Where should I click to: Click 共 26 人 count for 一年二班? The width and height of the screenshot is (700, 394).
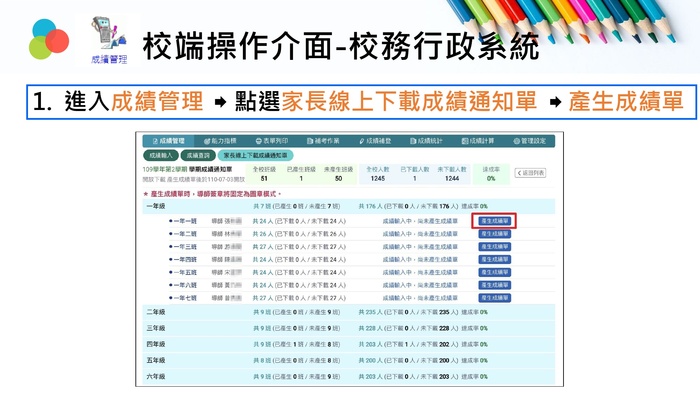tap(263, 234)
